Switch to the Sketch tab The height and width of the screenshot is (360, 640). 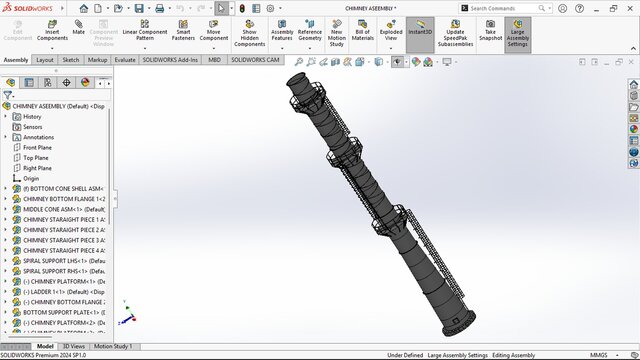[x=71, y=60]
